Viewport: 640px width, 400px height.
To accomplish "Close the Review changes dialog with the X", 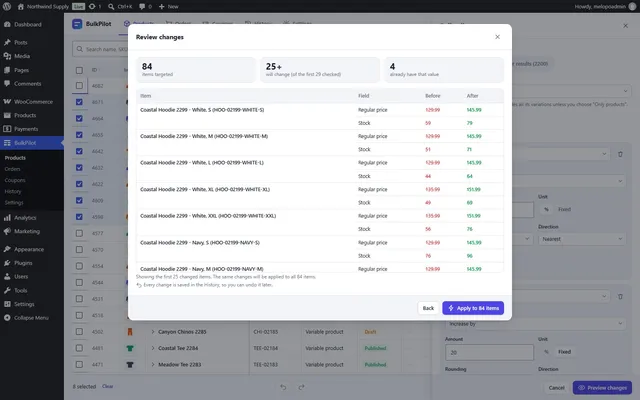I will (x=497, y=37).
